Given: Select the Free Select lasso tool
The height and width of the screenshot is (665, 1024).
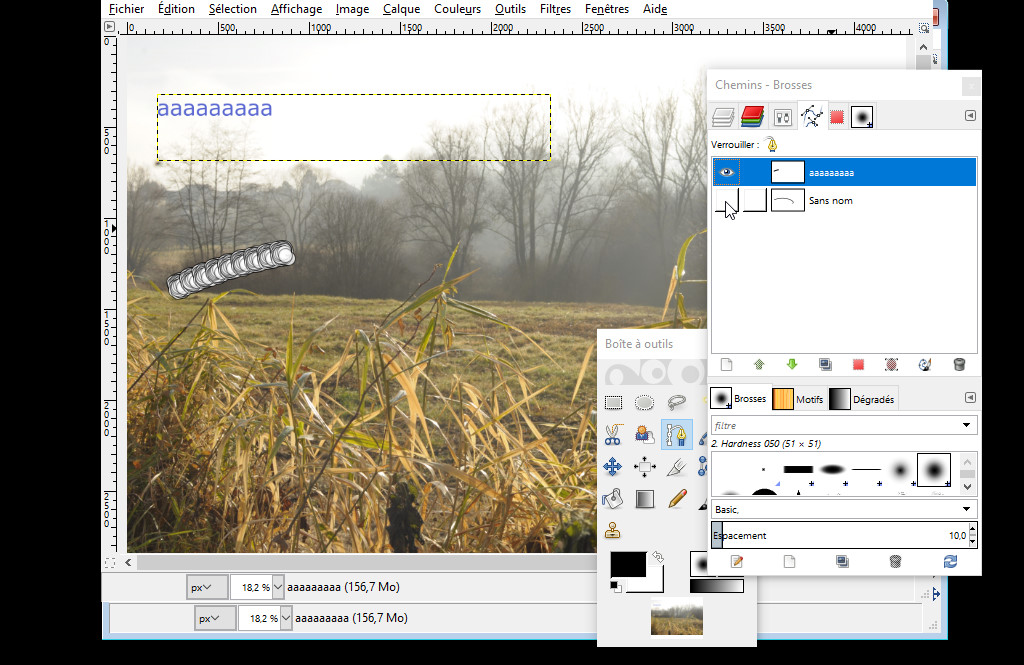Looking at the screenshot, I should (x=677, y=402).
